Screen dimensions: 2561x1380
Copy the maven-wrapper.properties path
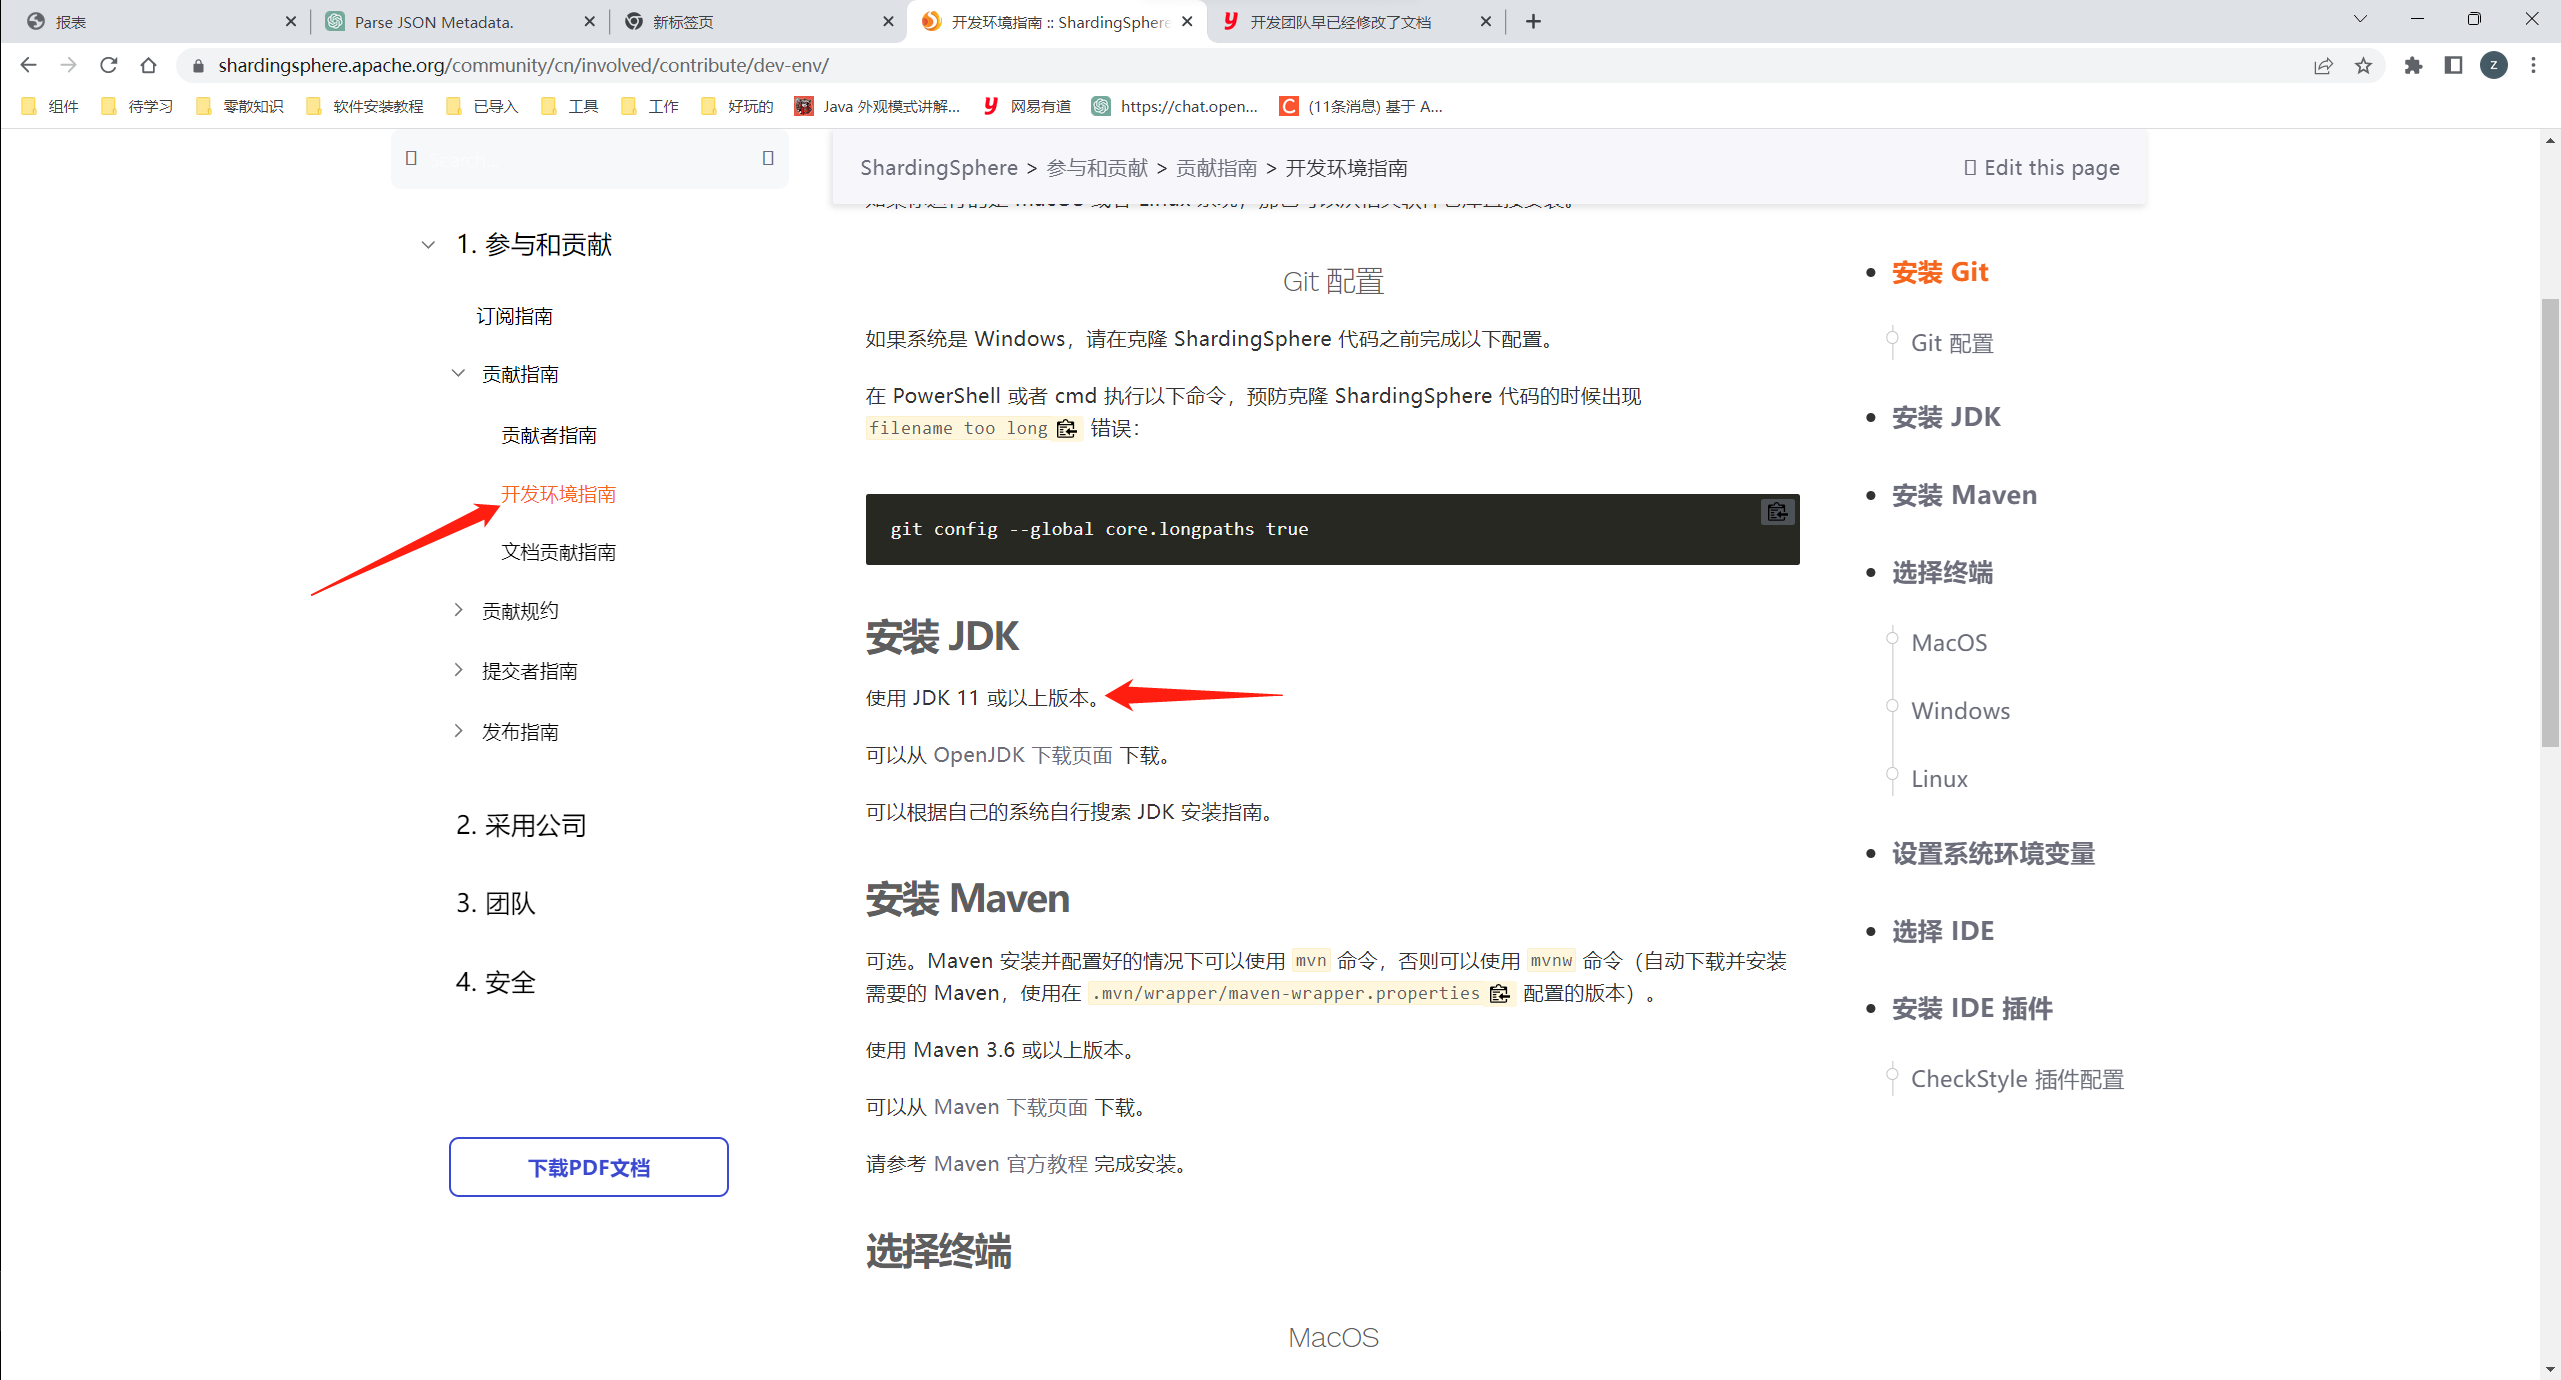pyautogui.click(x=1498, y=994)
